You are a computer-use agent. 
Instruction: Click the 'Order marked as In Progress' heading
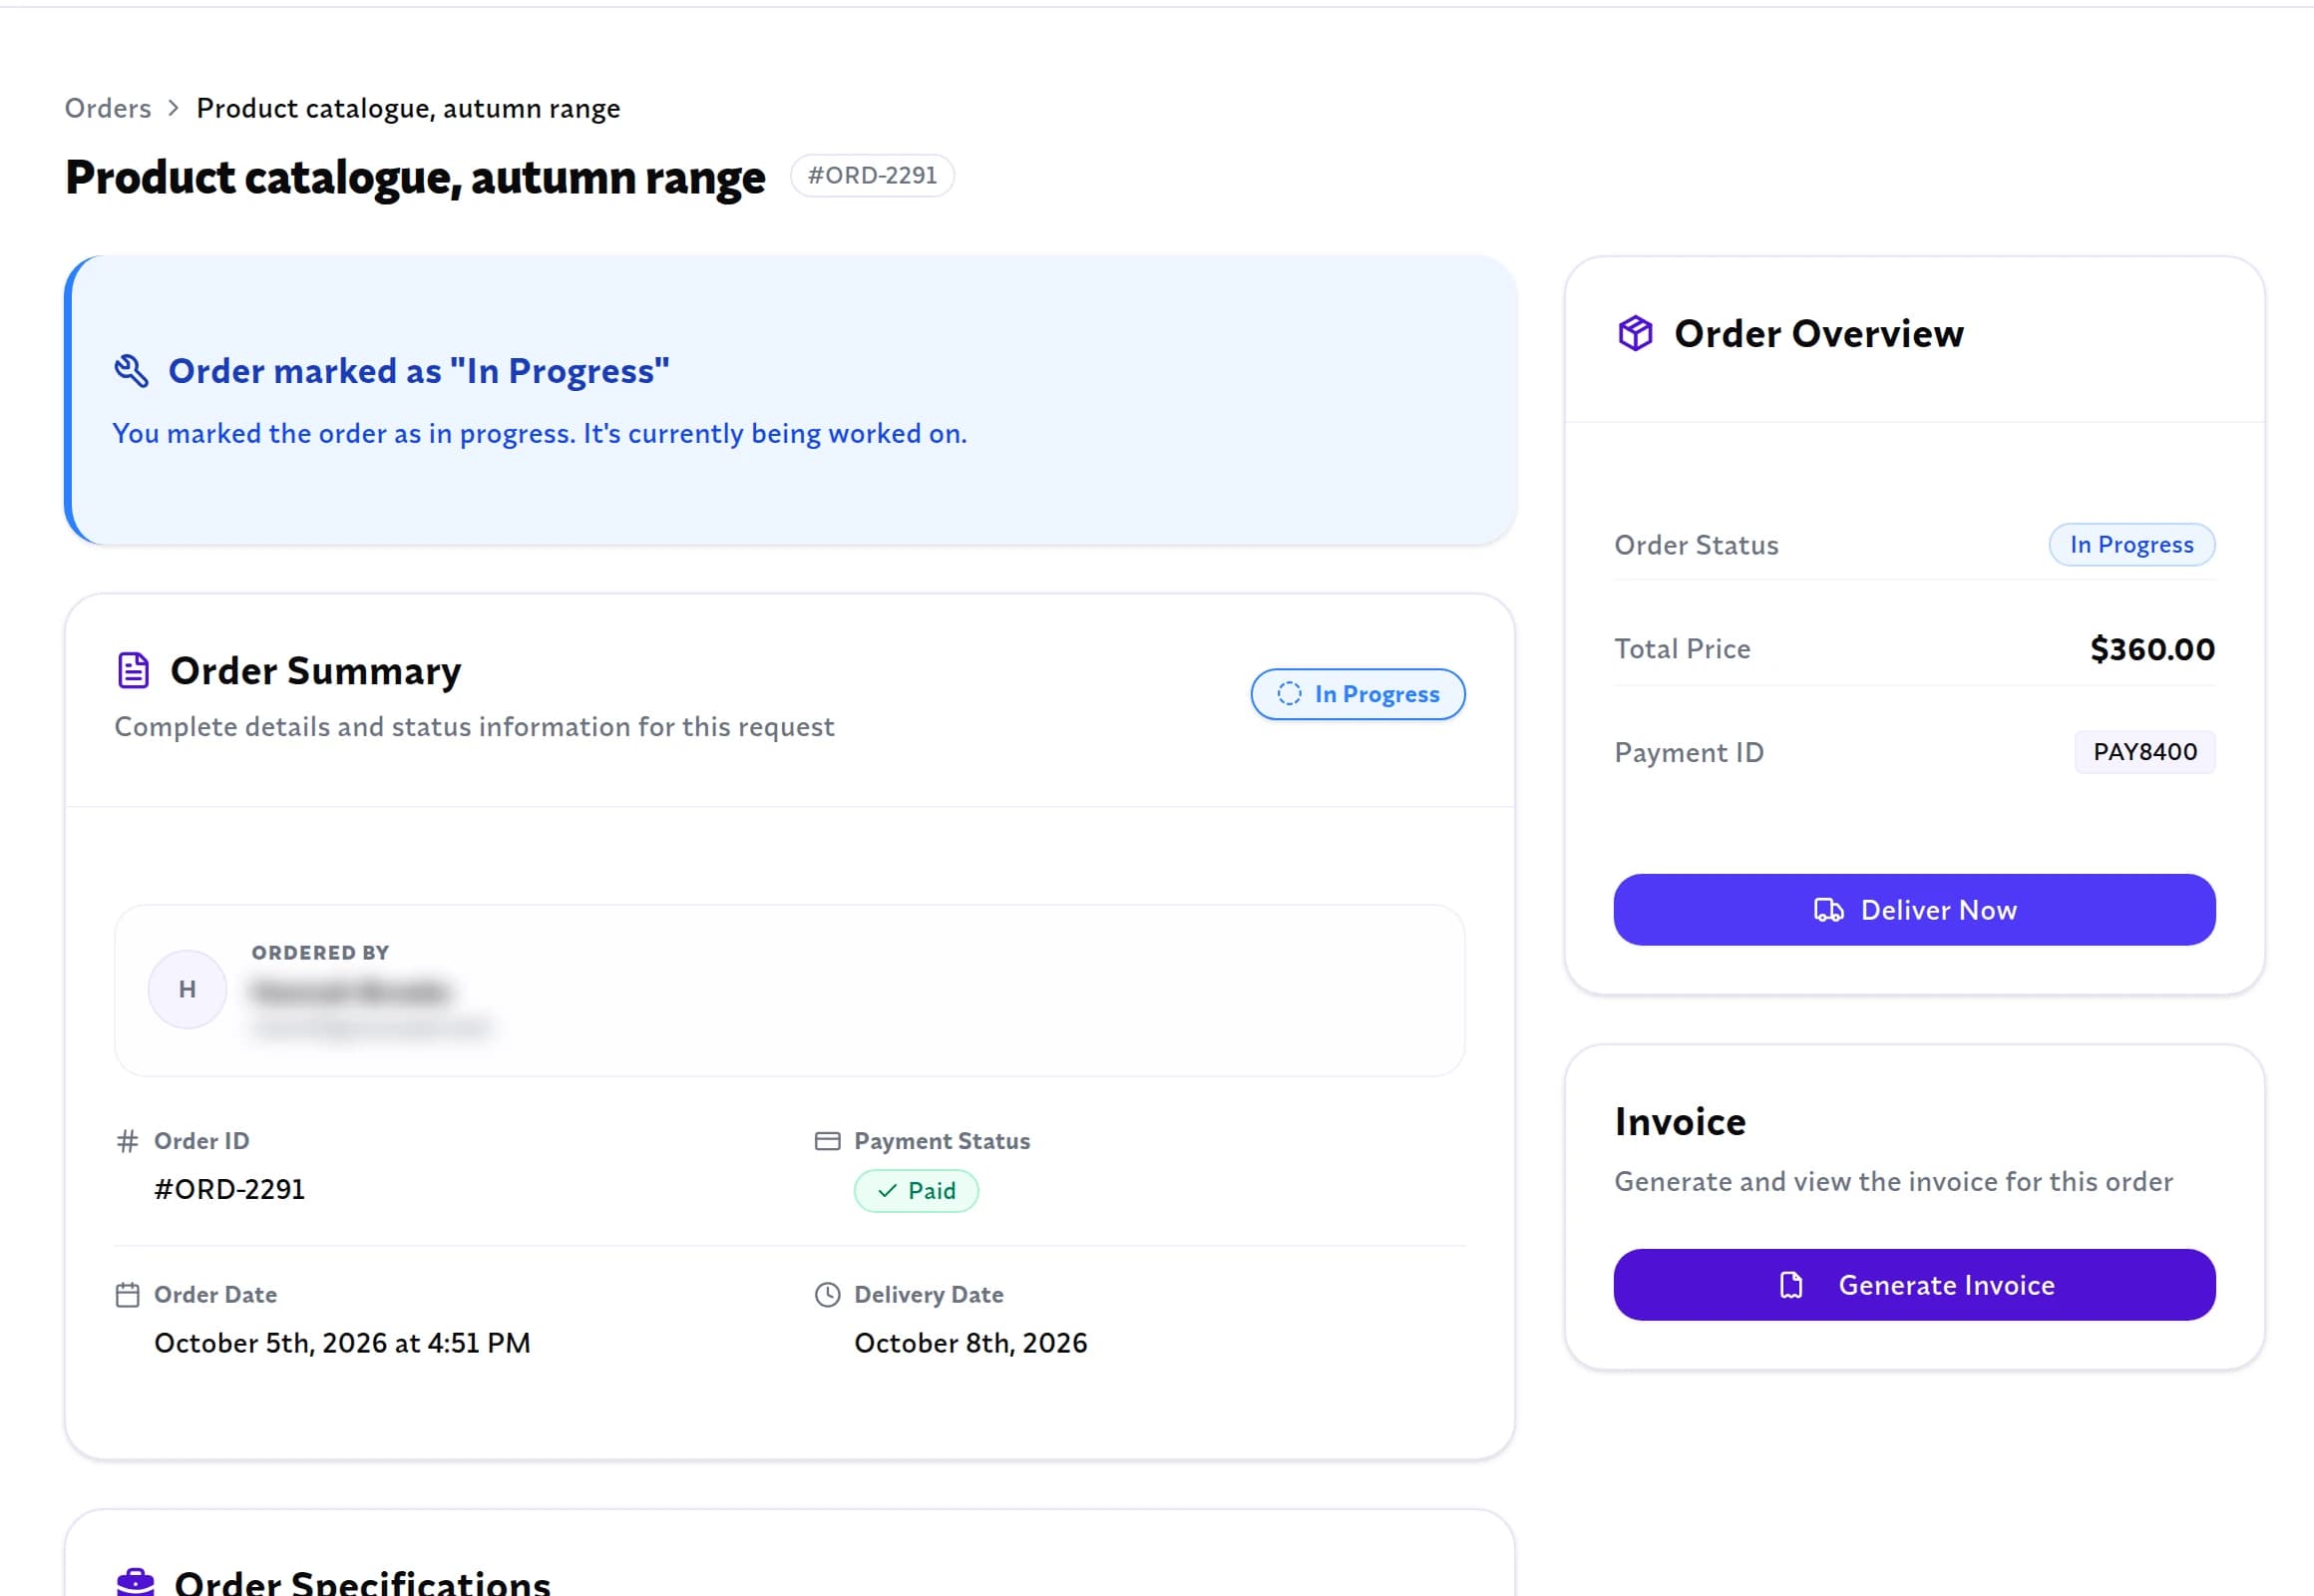pos(418,371)
